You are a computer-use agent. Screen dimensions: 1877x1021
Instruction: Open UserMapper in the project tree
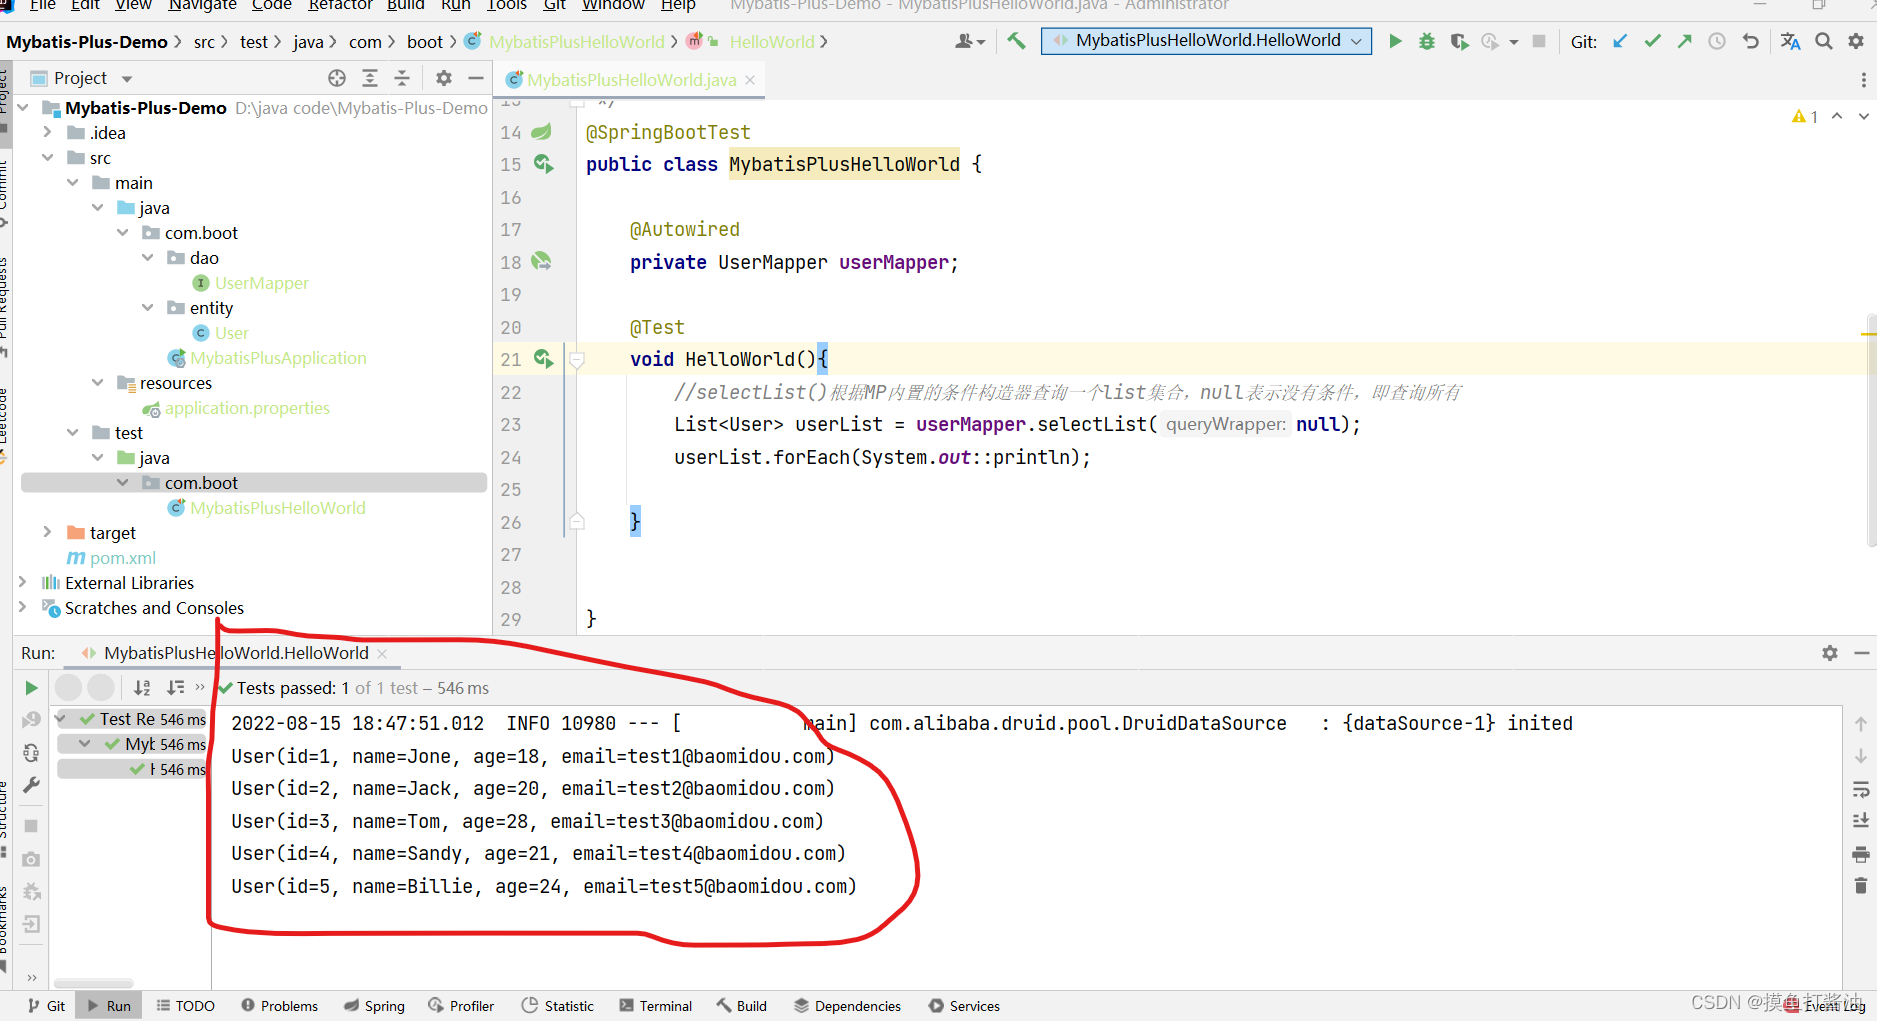[261, 283]
